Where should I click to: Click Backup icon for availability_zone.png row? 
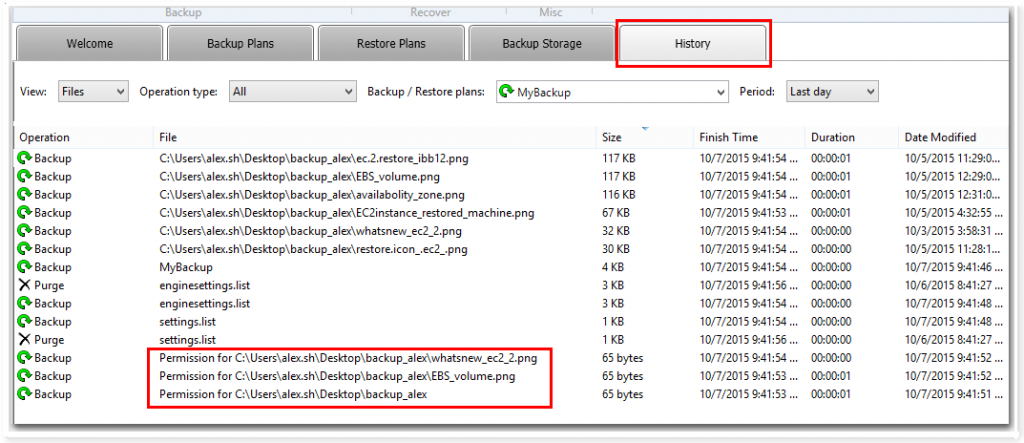pyautogui.click(x=24, y=194)
